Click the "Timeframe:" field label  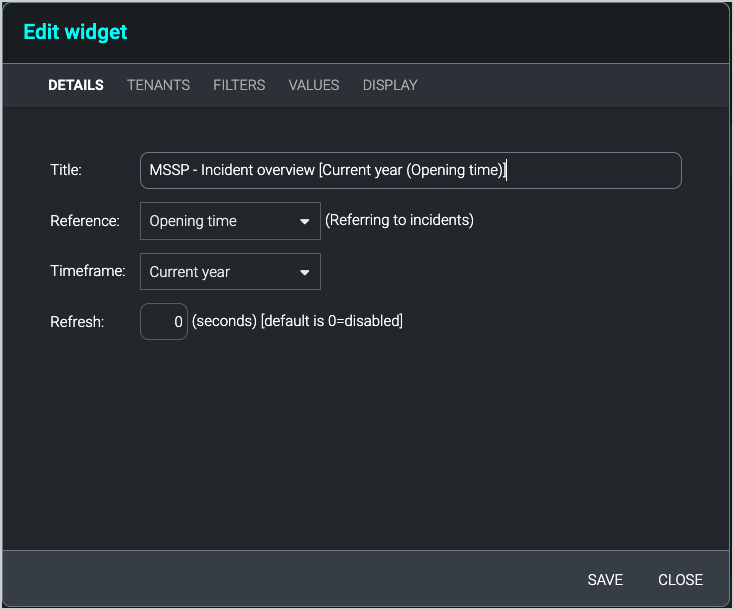[x=88, y=271]
